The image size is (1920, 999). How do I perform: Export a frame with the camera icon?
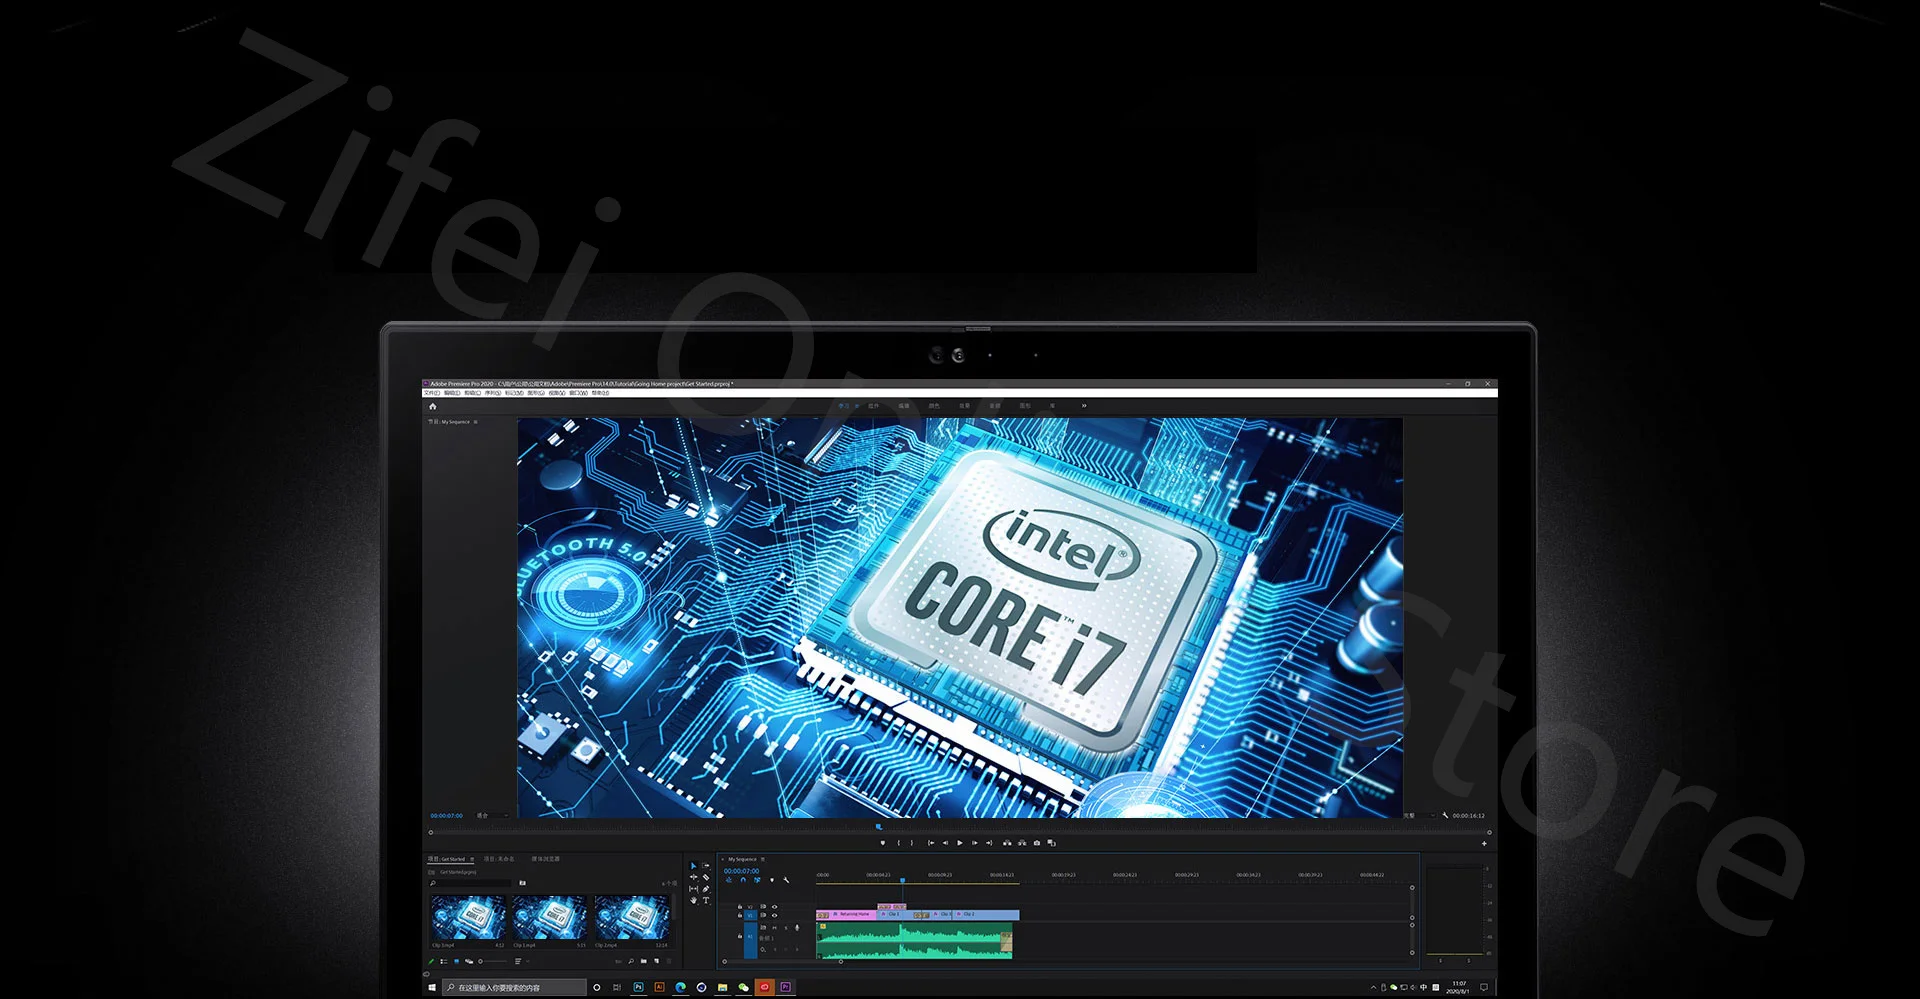(x=1036, y=843)
